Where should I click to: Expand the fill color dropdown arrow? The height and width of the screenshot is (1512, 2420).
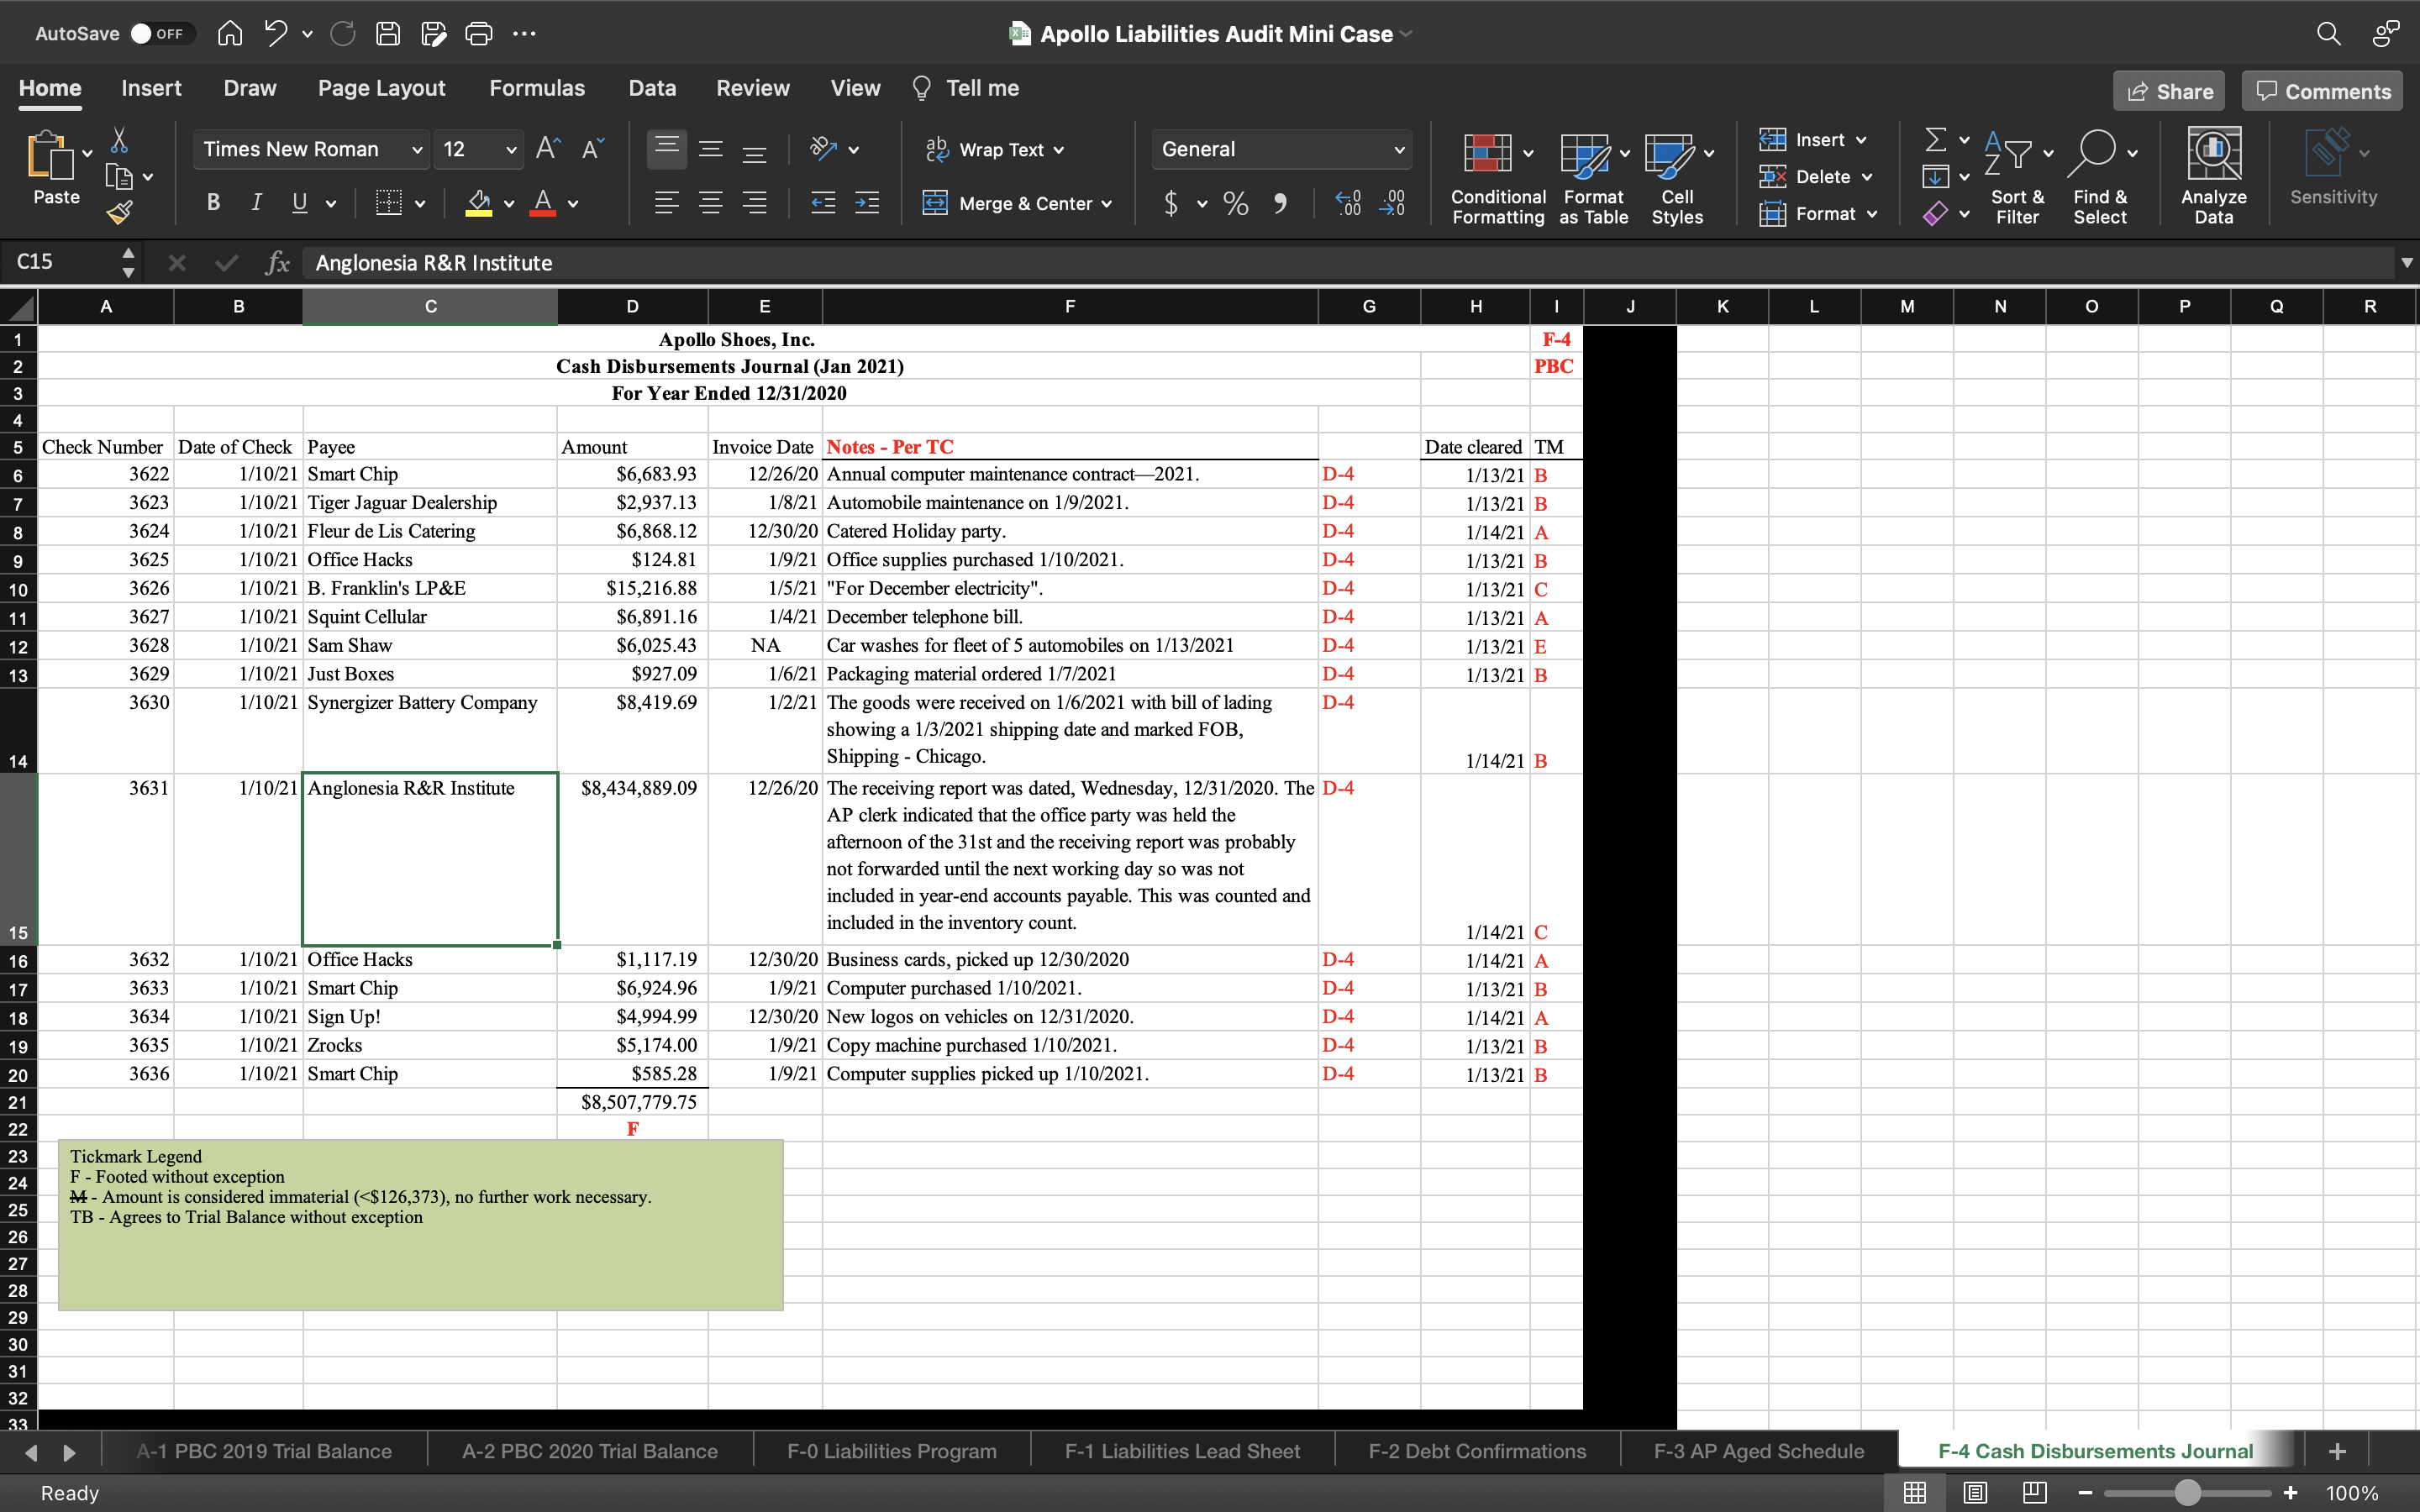pyautogui.click(x=508, y=203)
